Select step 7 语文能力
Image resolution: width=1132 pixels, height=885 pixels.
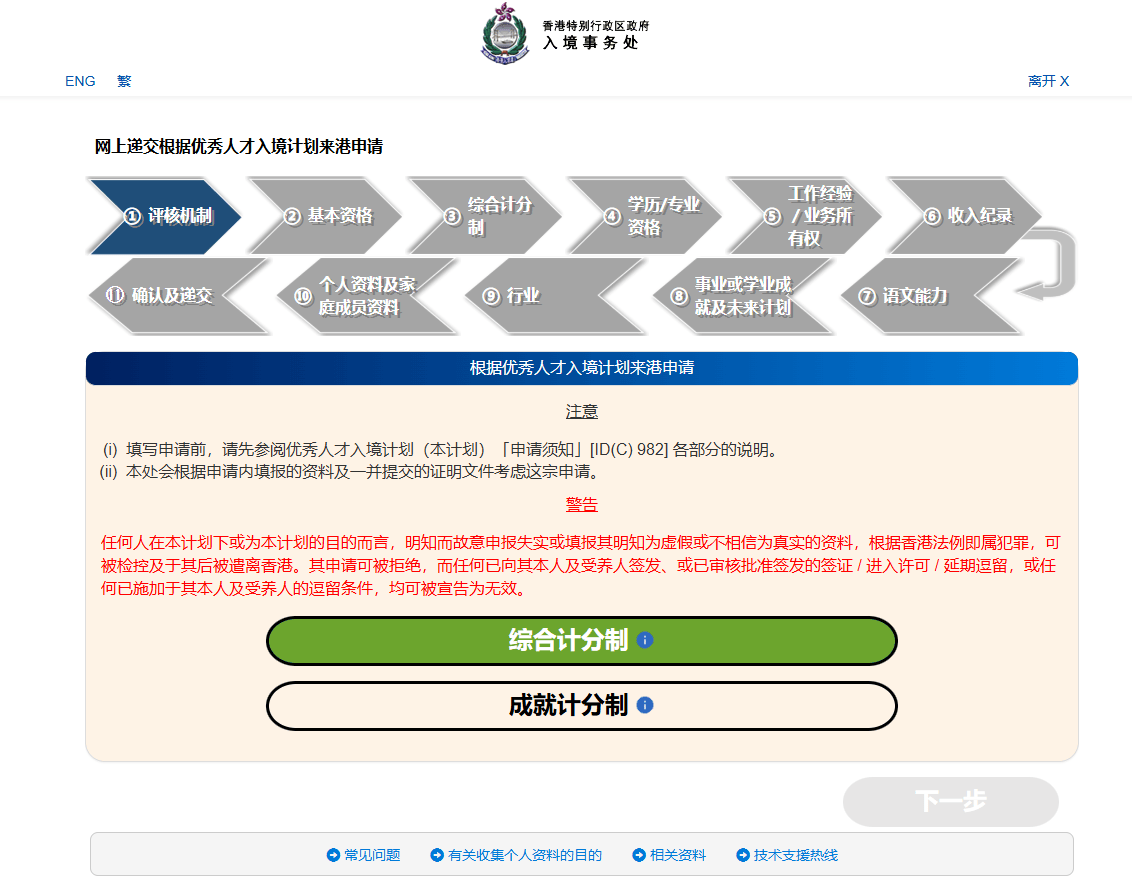(931, 296)
